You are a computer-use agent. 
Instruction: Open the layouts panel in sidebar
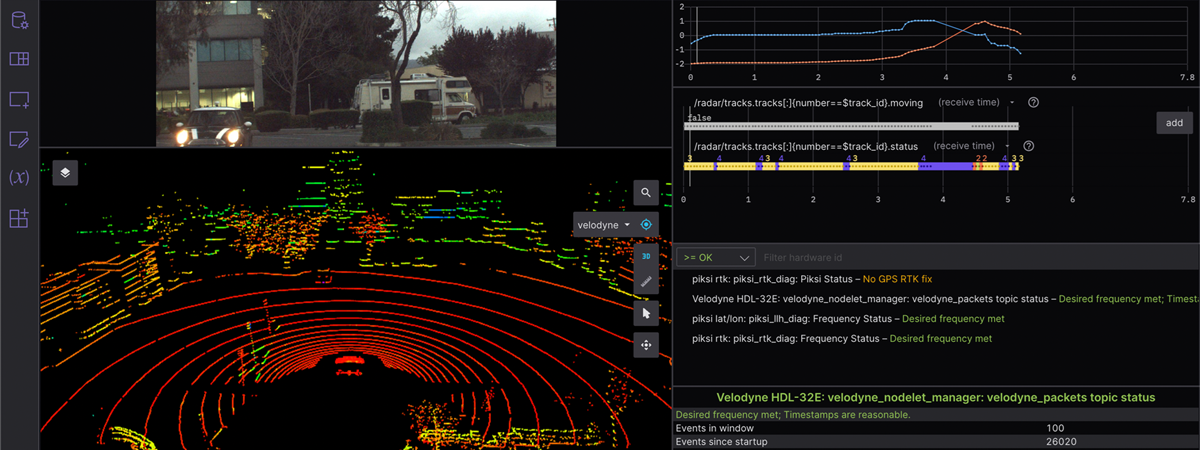(x=19, y=59)
